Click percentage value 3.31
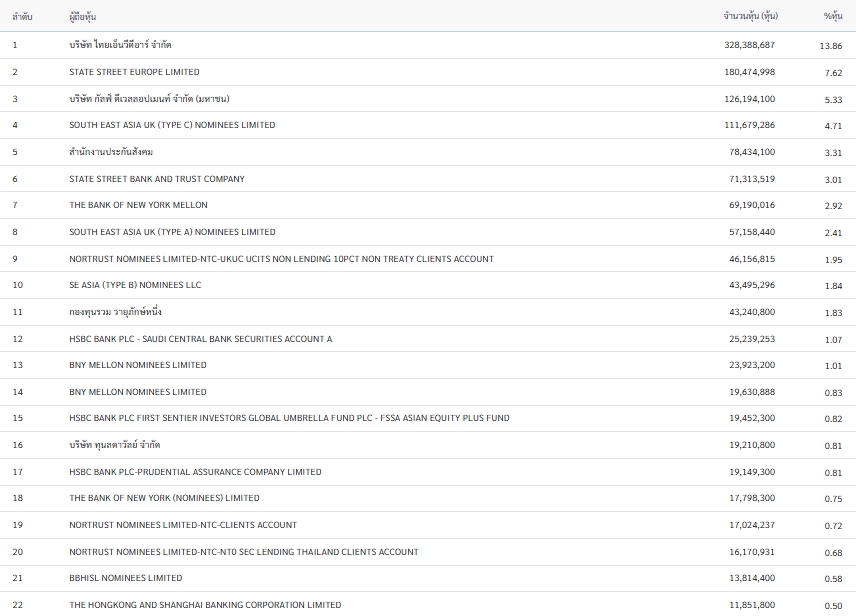Image resolution: width=856 pixels, height=616 pixels. click(834, 153)
